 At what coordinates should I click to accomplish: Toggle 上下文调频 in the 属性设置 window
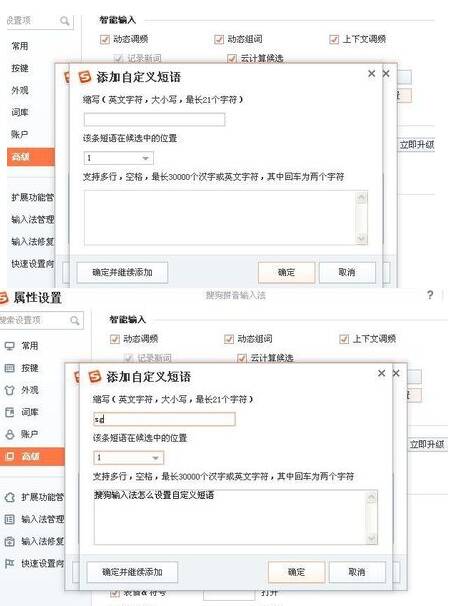pos(344,339)
